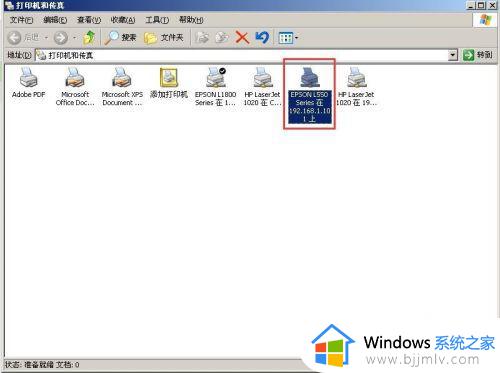
Task: Click inside the address bar field
Action: [x=242, y=55]
